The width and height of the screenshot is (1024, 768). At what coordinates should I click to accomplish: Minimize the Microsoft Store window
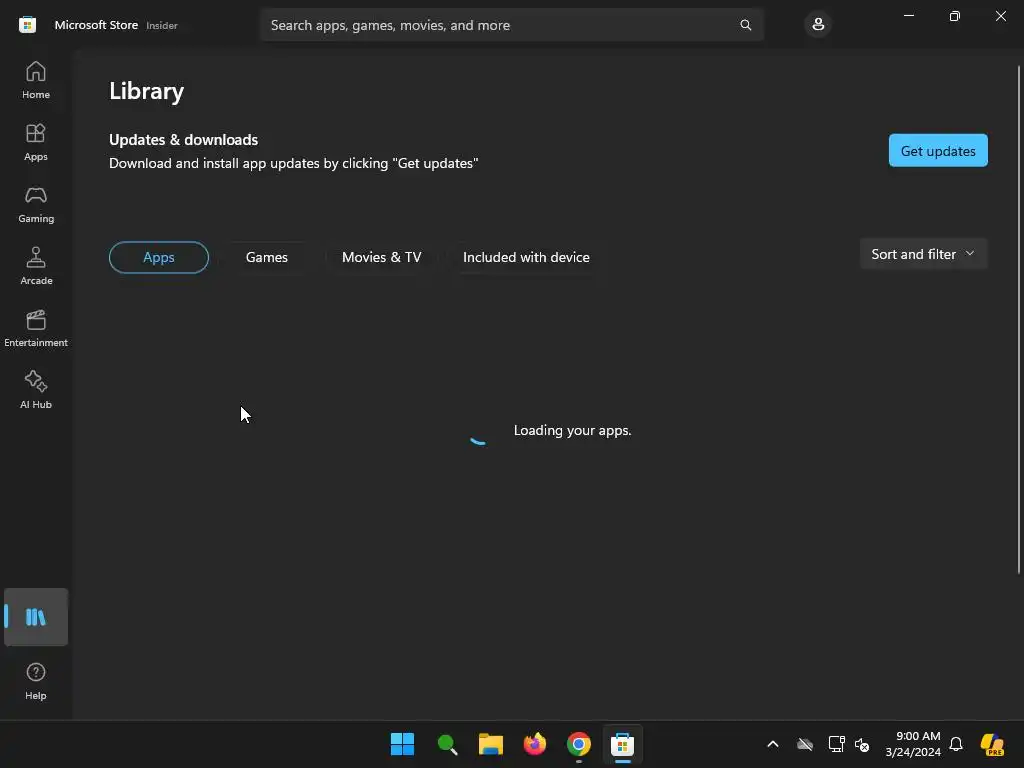click(908, 16)
